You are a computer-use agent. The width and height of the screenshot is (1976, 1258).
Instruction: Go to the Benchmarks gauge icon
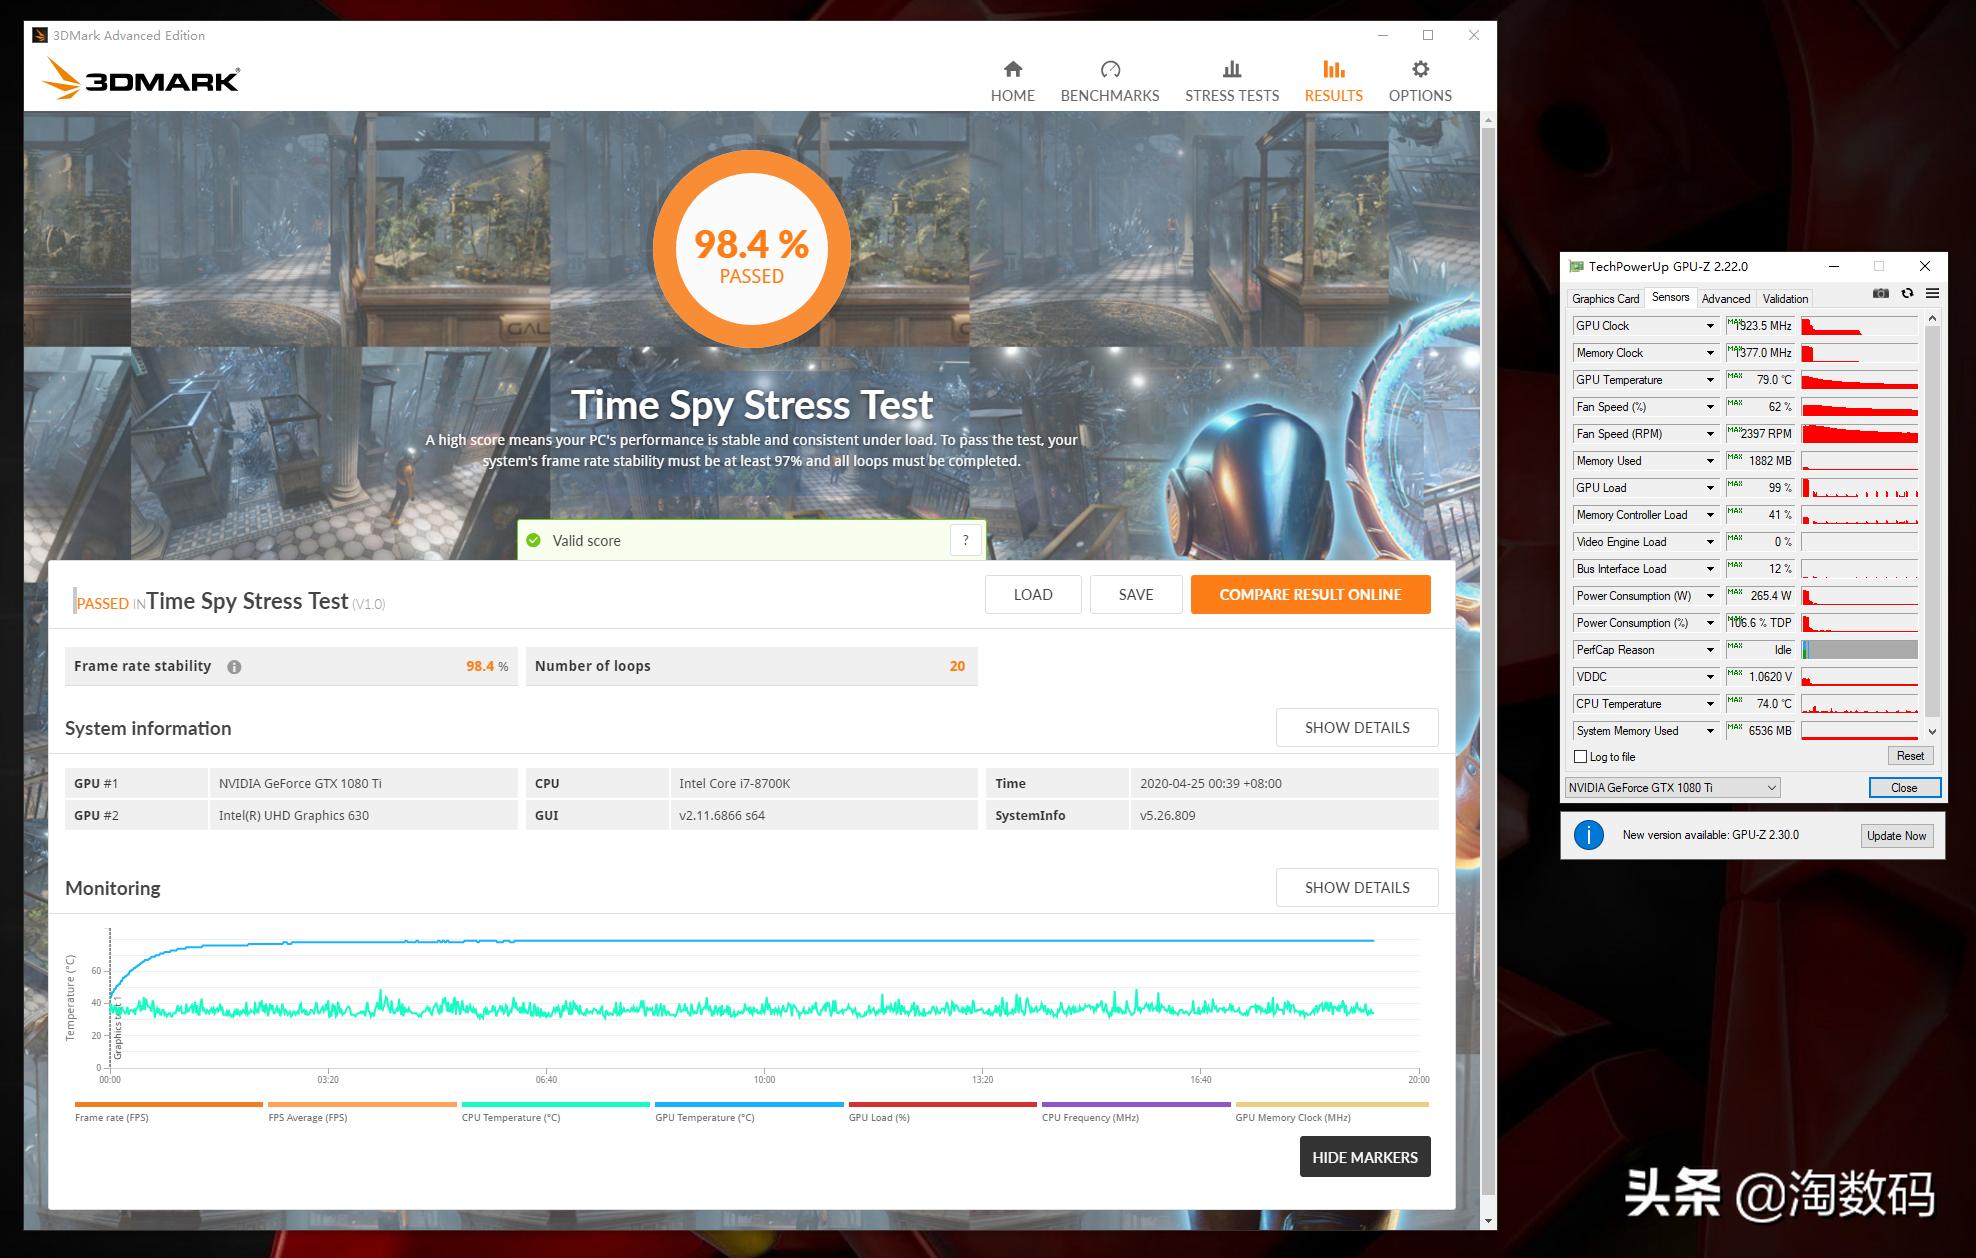coord(1110,70)
